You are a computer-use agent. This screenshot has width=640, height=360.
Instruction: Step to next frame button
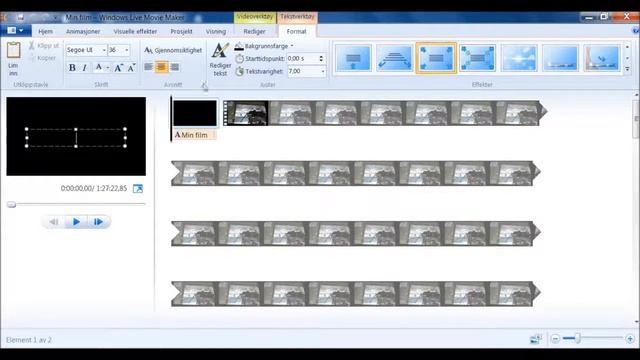tap(98, 222)
